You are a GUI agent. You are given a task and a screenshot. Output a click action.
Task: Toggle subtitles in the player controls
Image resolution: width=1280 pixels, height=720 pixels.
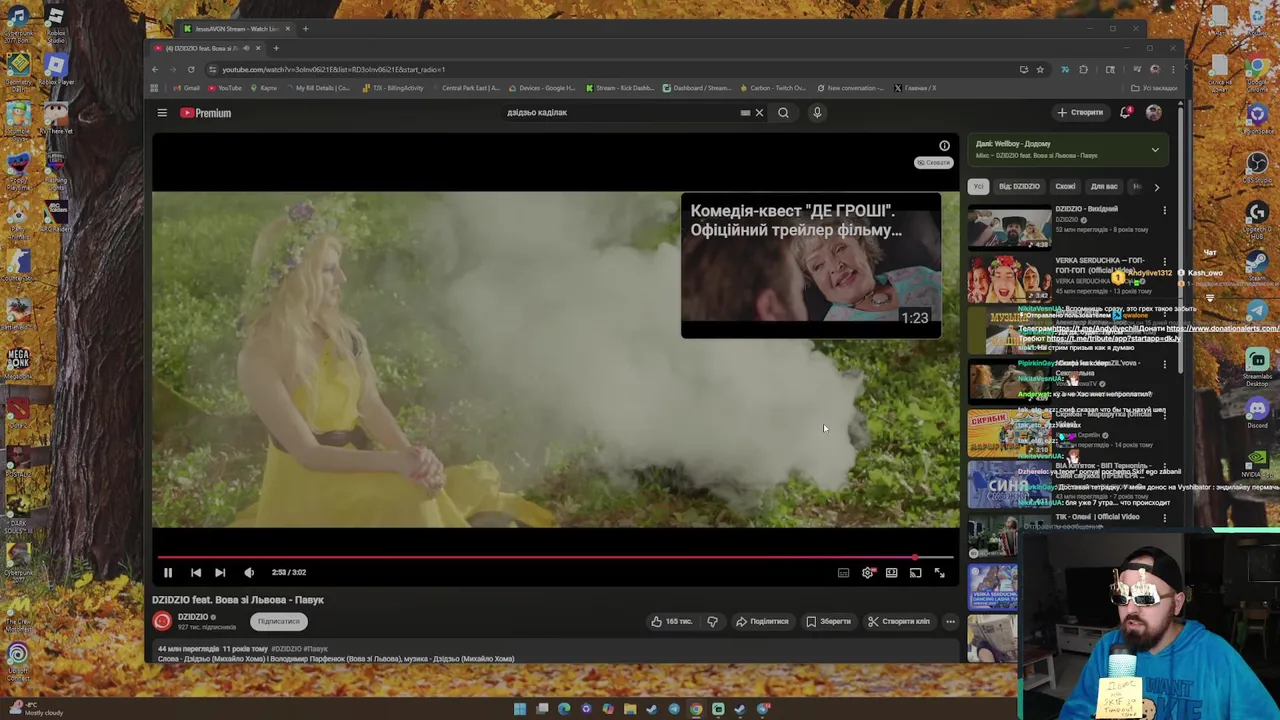[x=843, y=572]
